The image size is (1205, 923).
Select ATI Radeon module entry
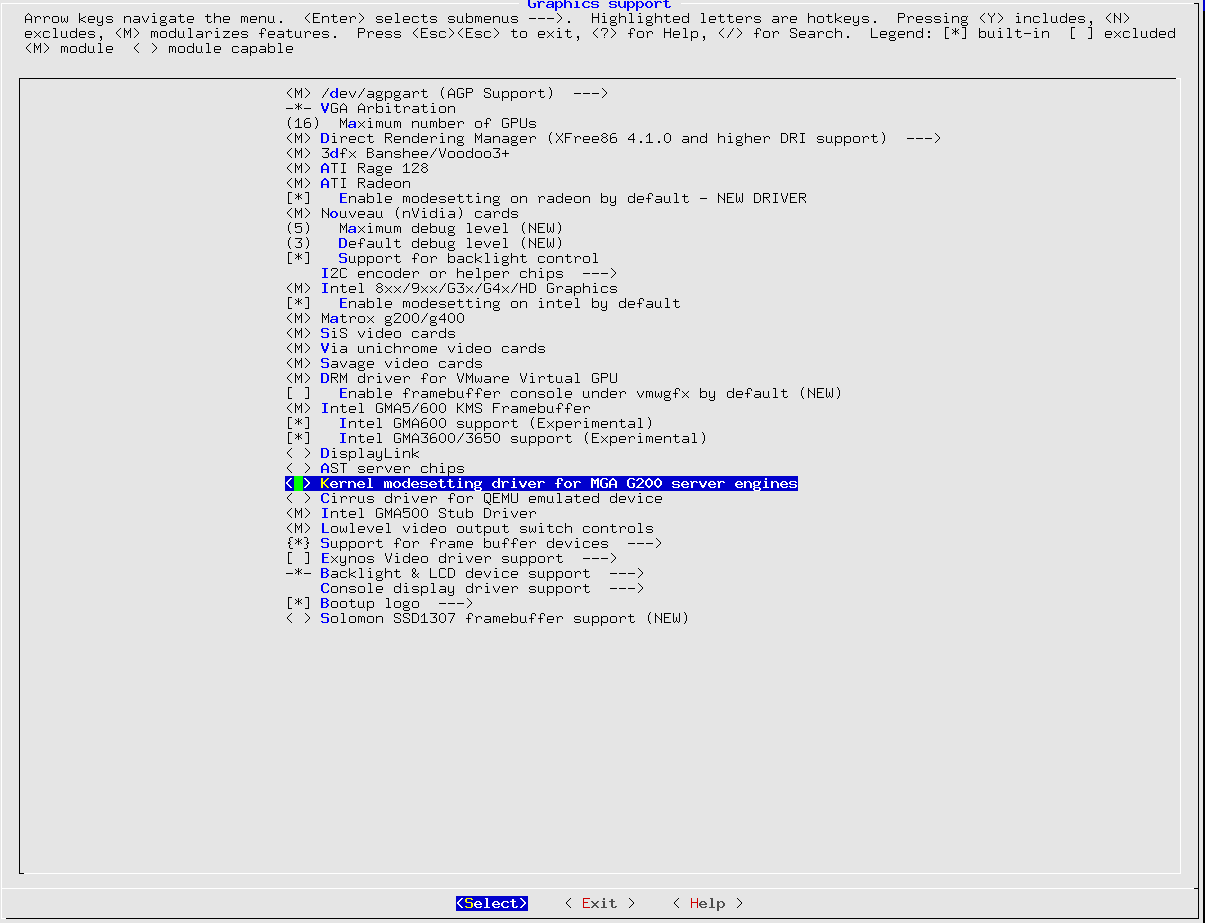pyautogui.click(x=348, y=183)
